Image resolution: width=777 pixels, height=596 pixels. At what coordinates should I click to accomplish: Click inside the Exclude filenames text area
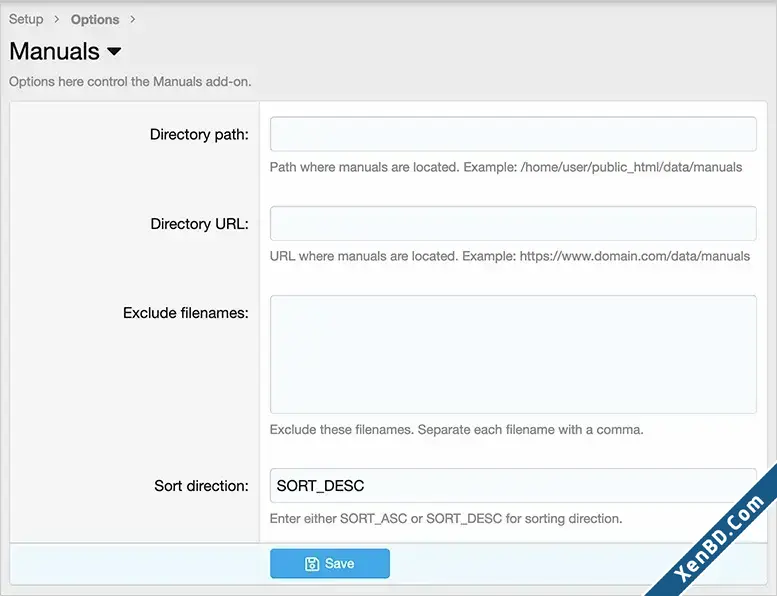tap(513, 354)
